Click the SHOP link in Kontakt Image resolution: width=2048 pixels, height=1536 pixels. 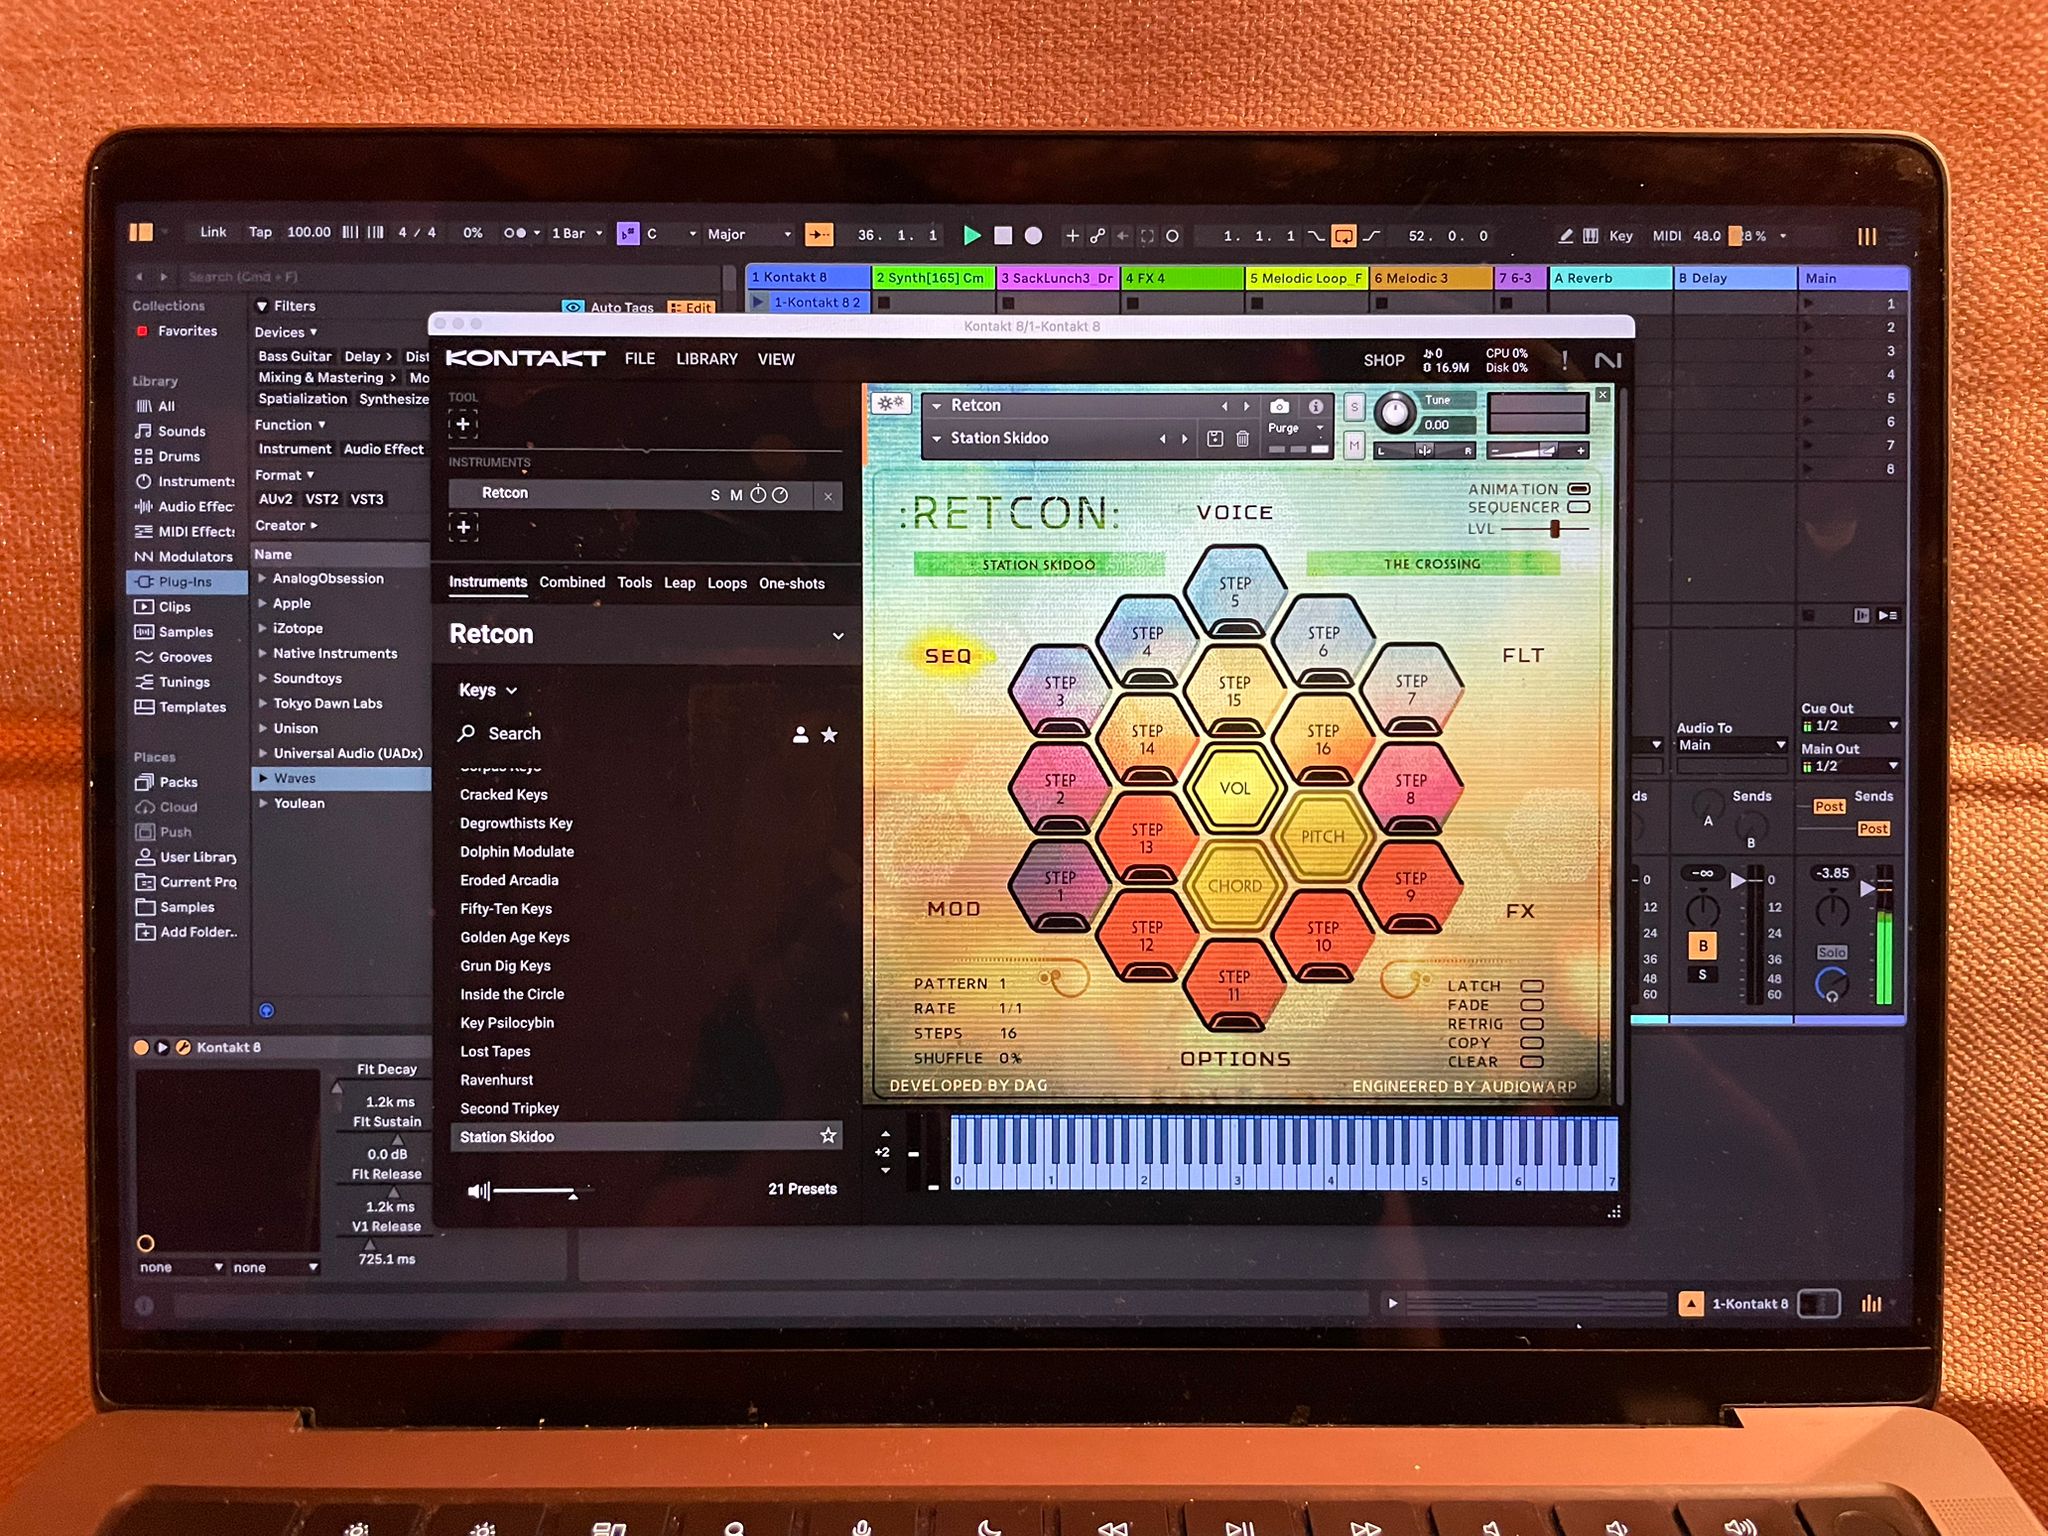(x=1383, y=360)
